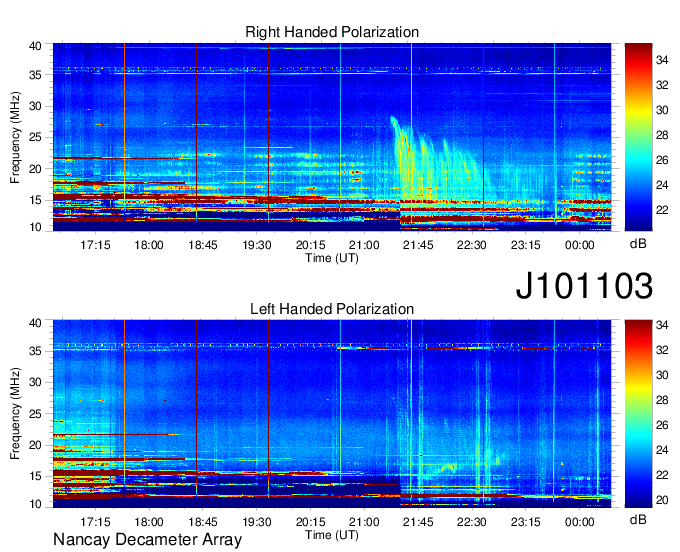Click the left-handed plot's color scale bar
This screenshot has width=680, height=552.
click(x=638, y=414)
